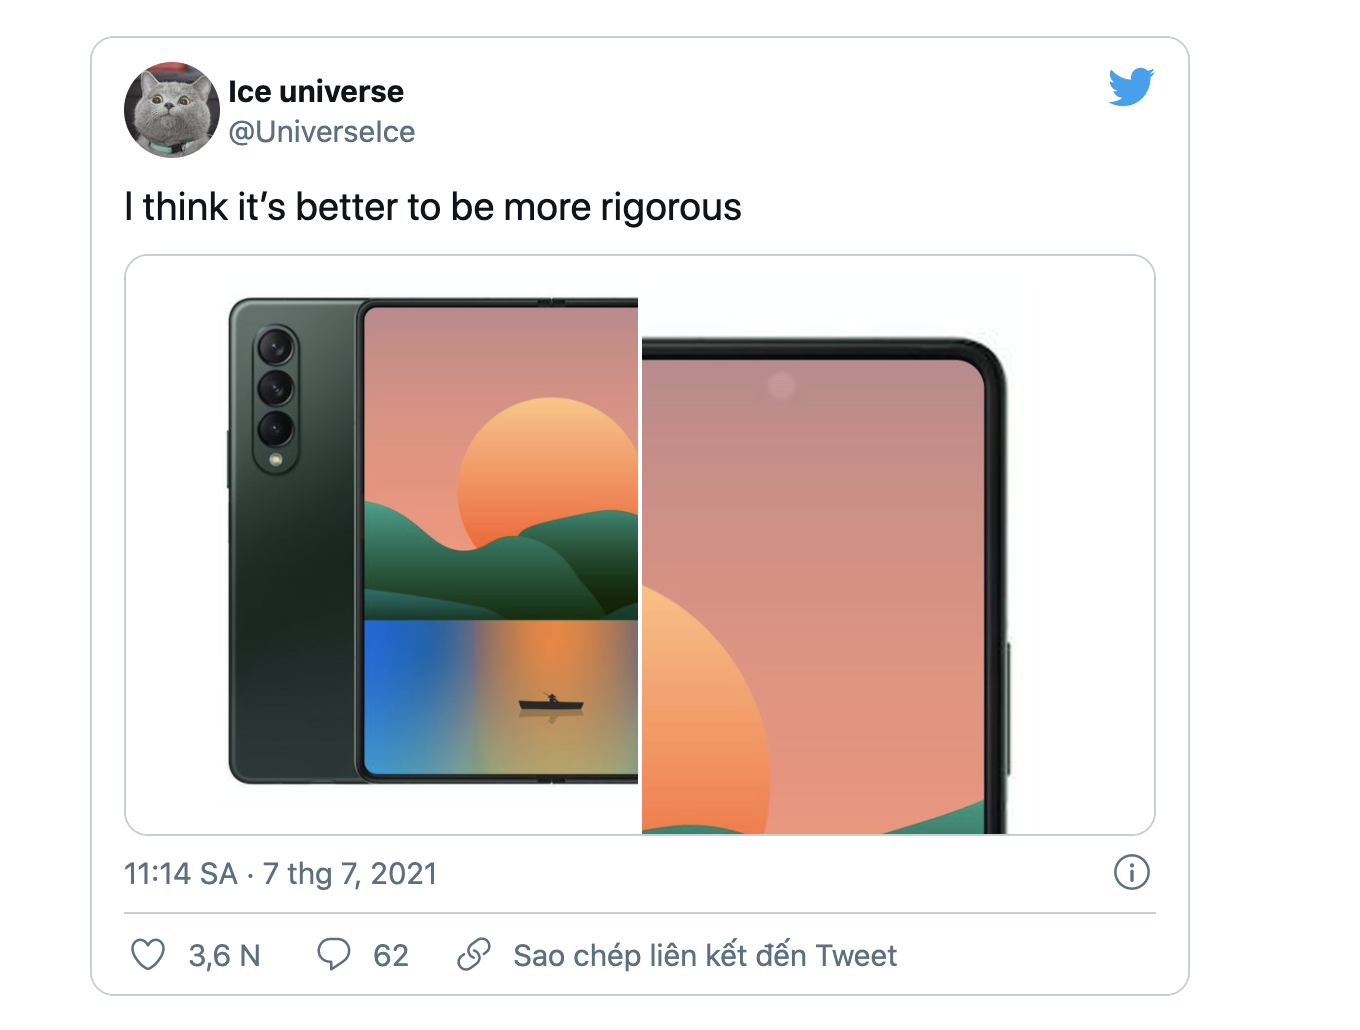Click the Twitter bird logo
Viewport: 1360px width, 1030px height.
coord(1131,87)
